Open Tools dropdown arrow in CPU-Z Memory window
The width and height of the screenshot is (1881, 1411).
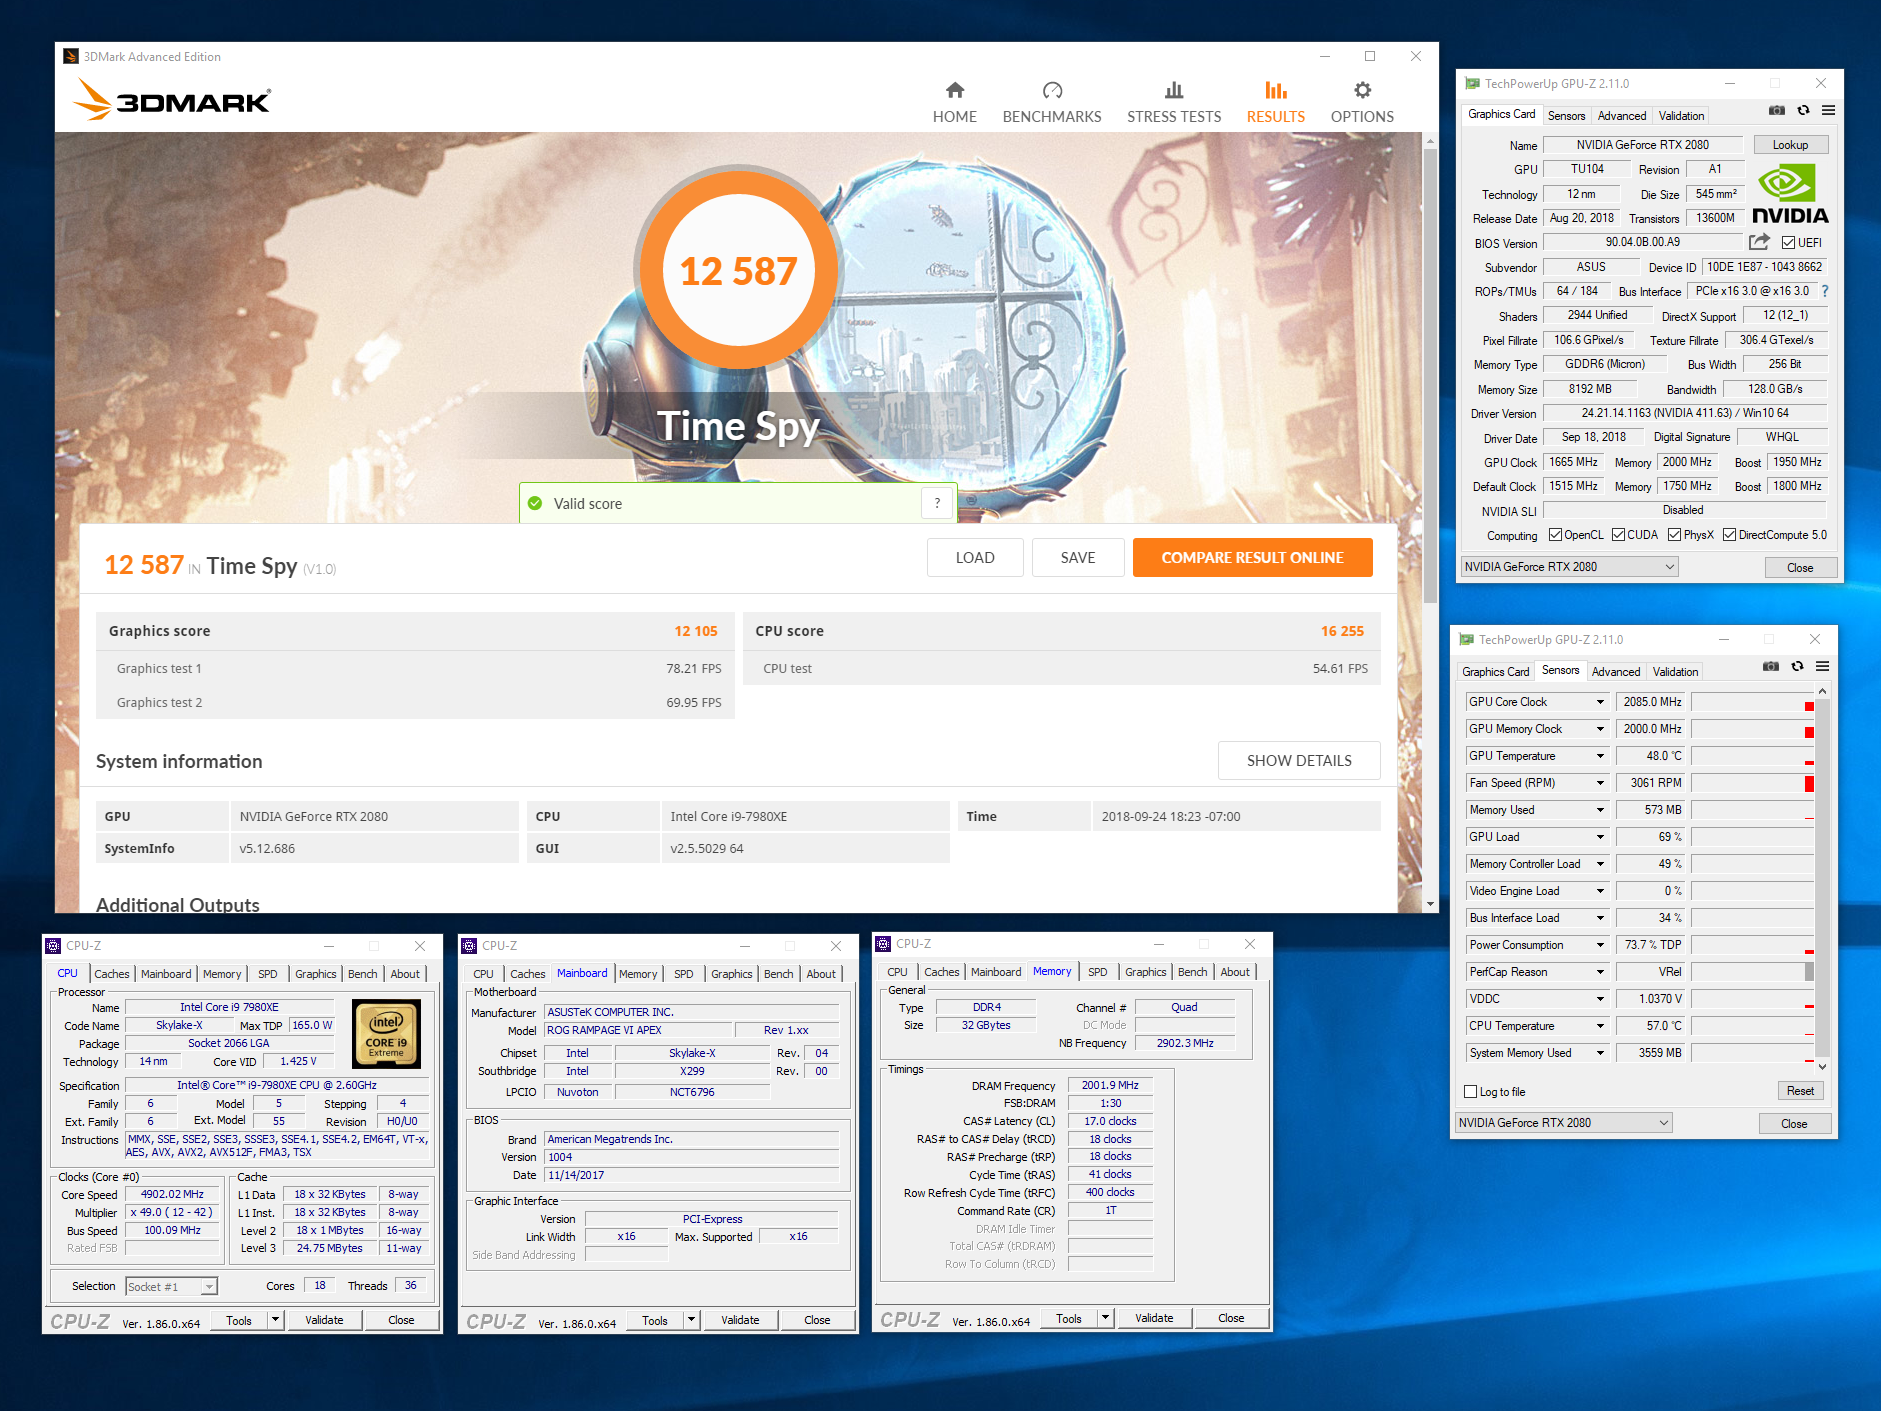[1105, 1318]
